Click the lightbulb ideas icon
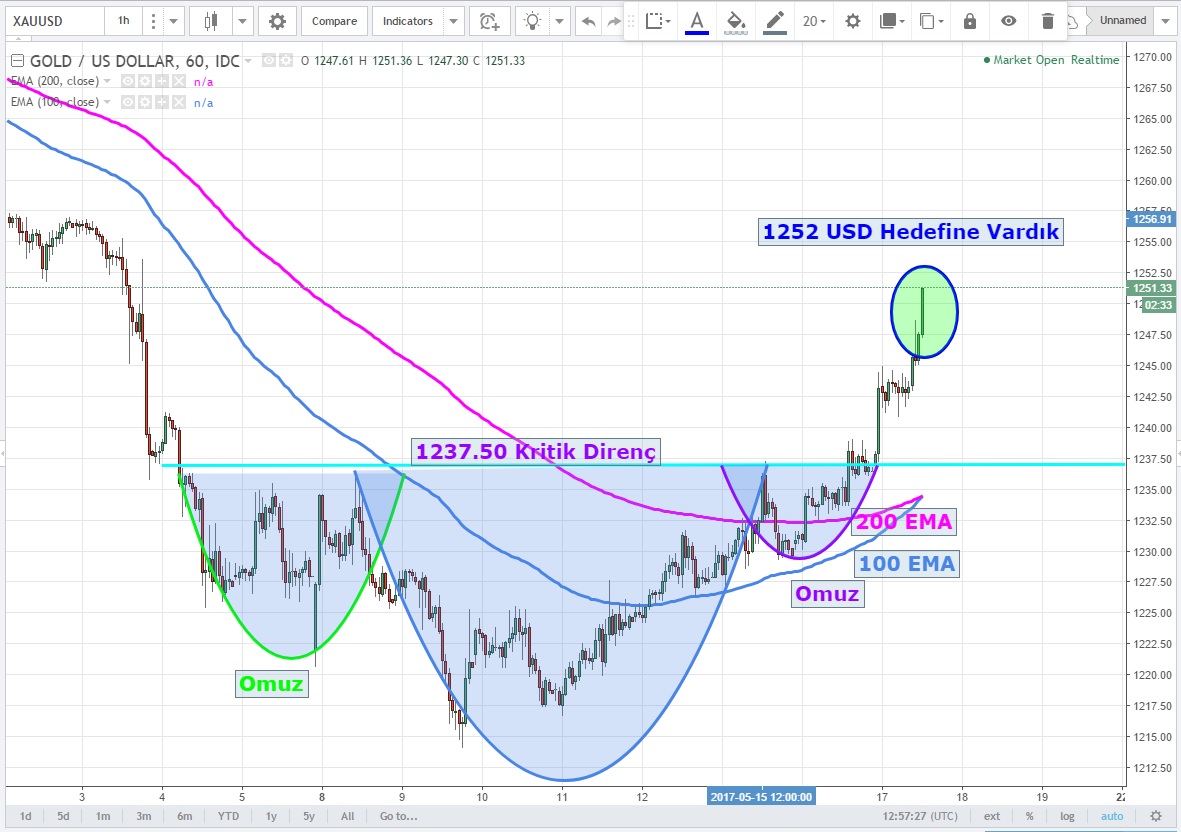The image size is (1181, 832). (534, 21)
